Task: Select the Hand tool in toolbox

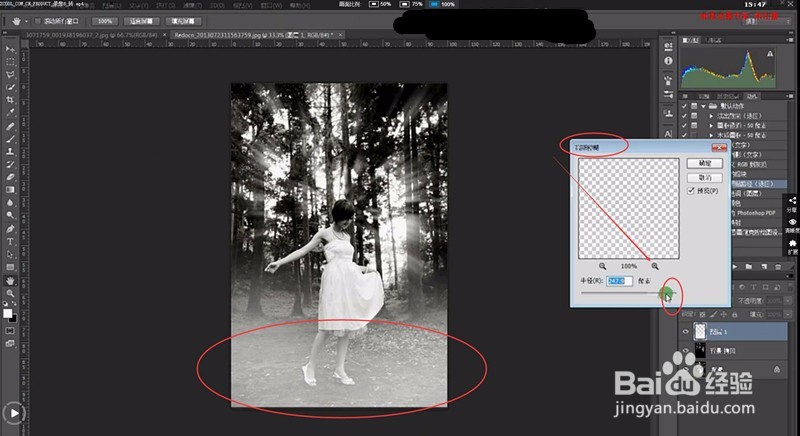Action: click(10, 280)
